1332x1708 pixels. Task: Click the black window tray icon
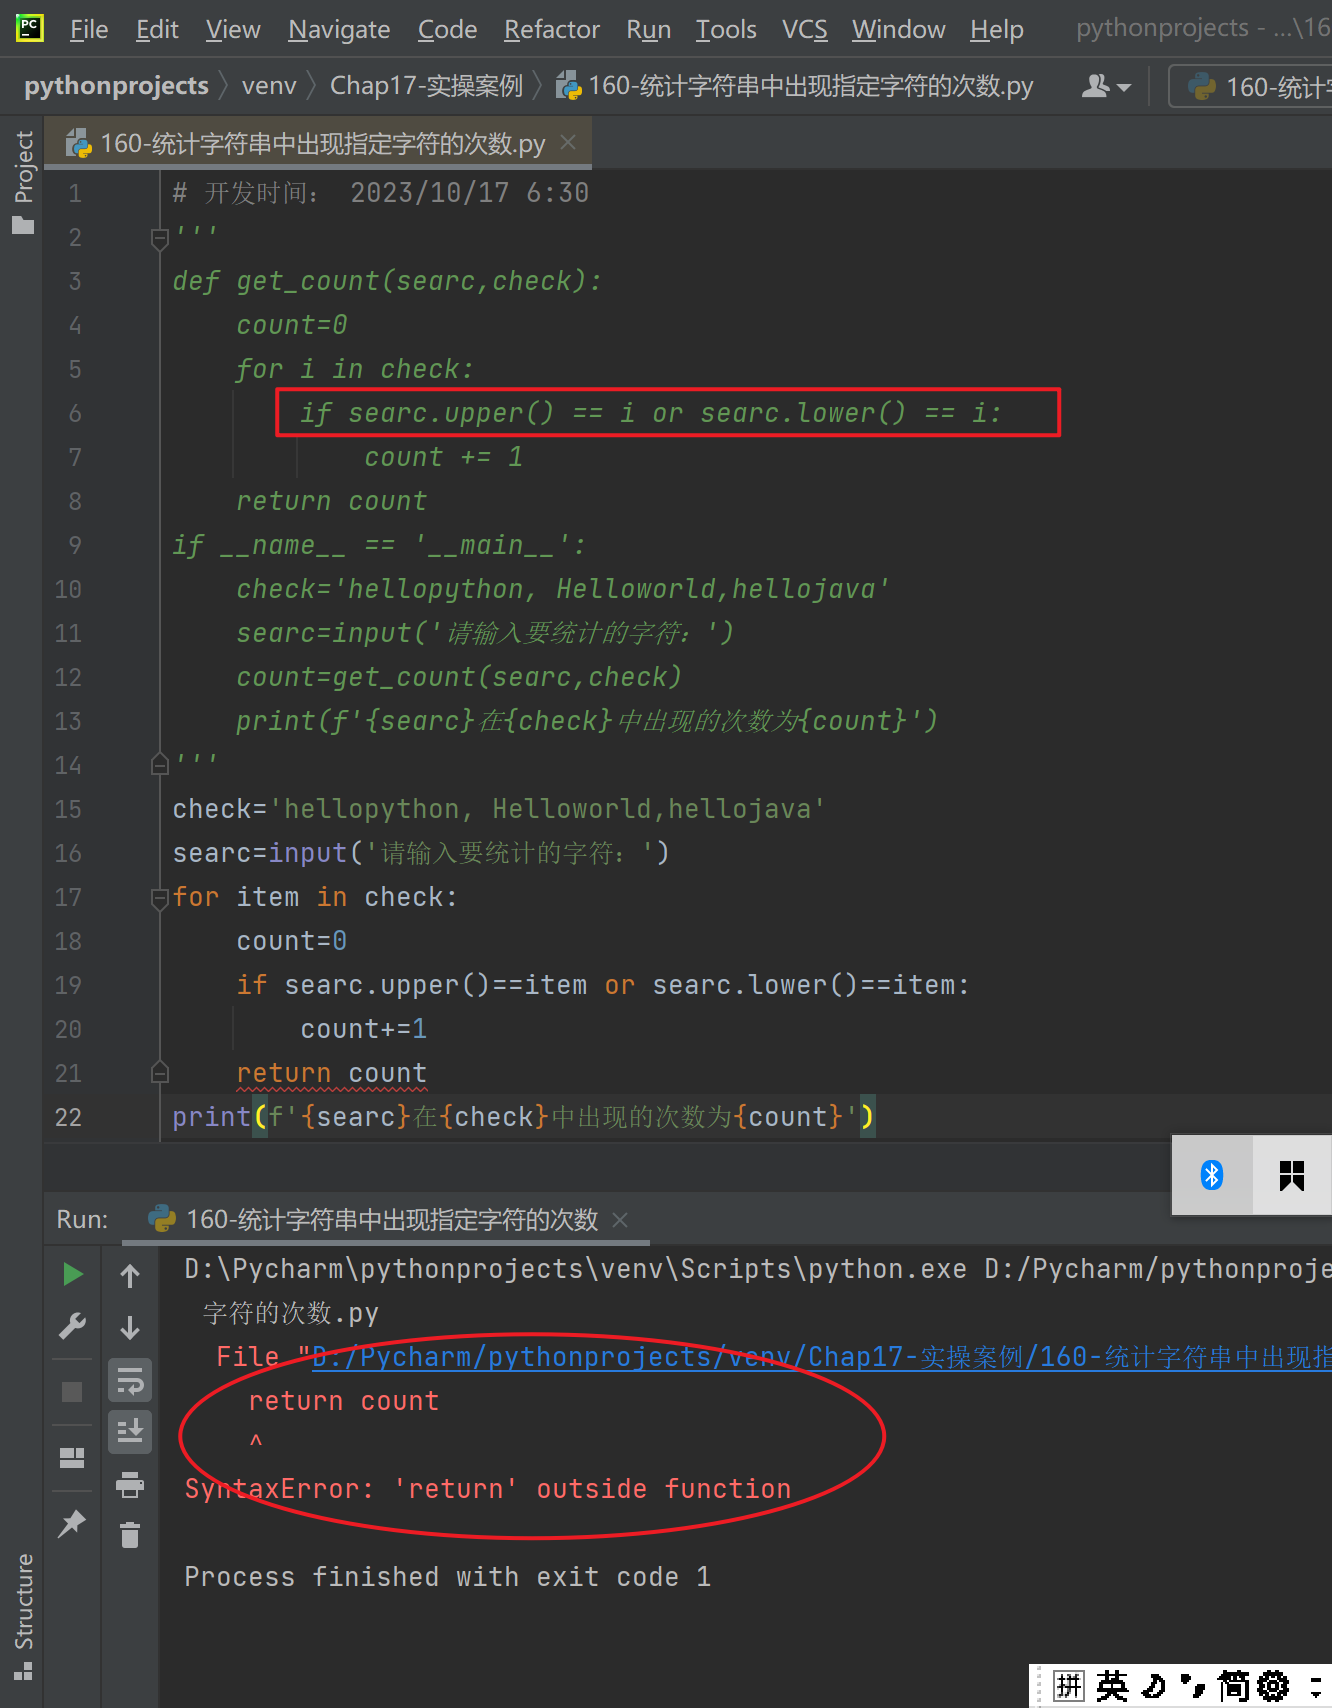click(1291, 1175)
